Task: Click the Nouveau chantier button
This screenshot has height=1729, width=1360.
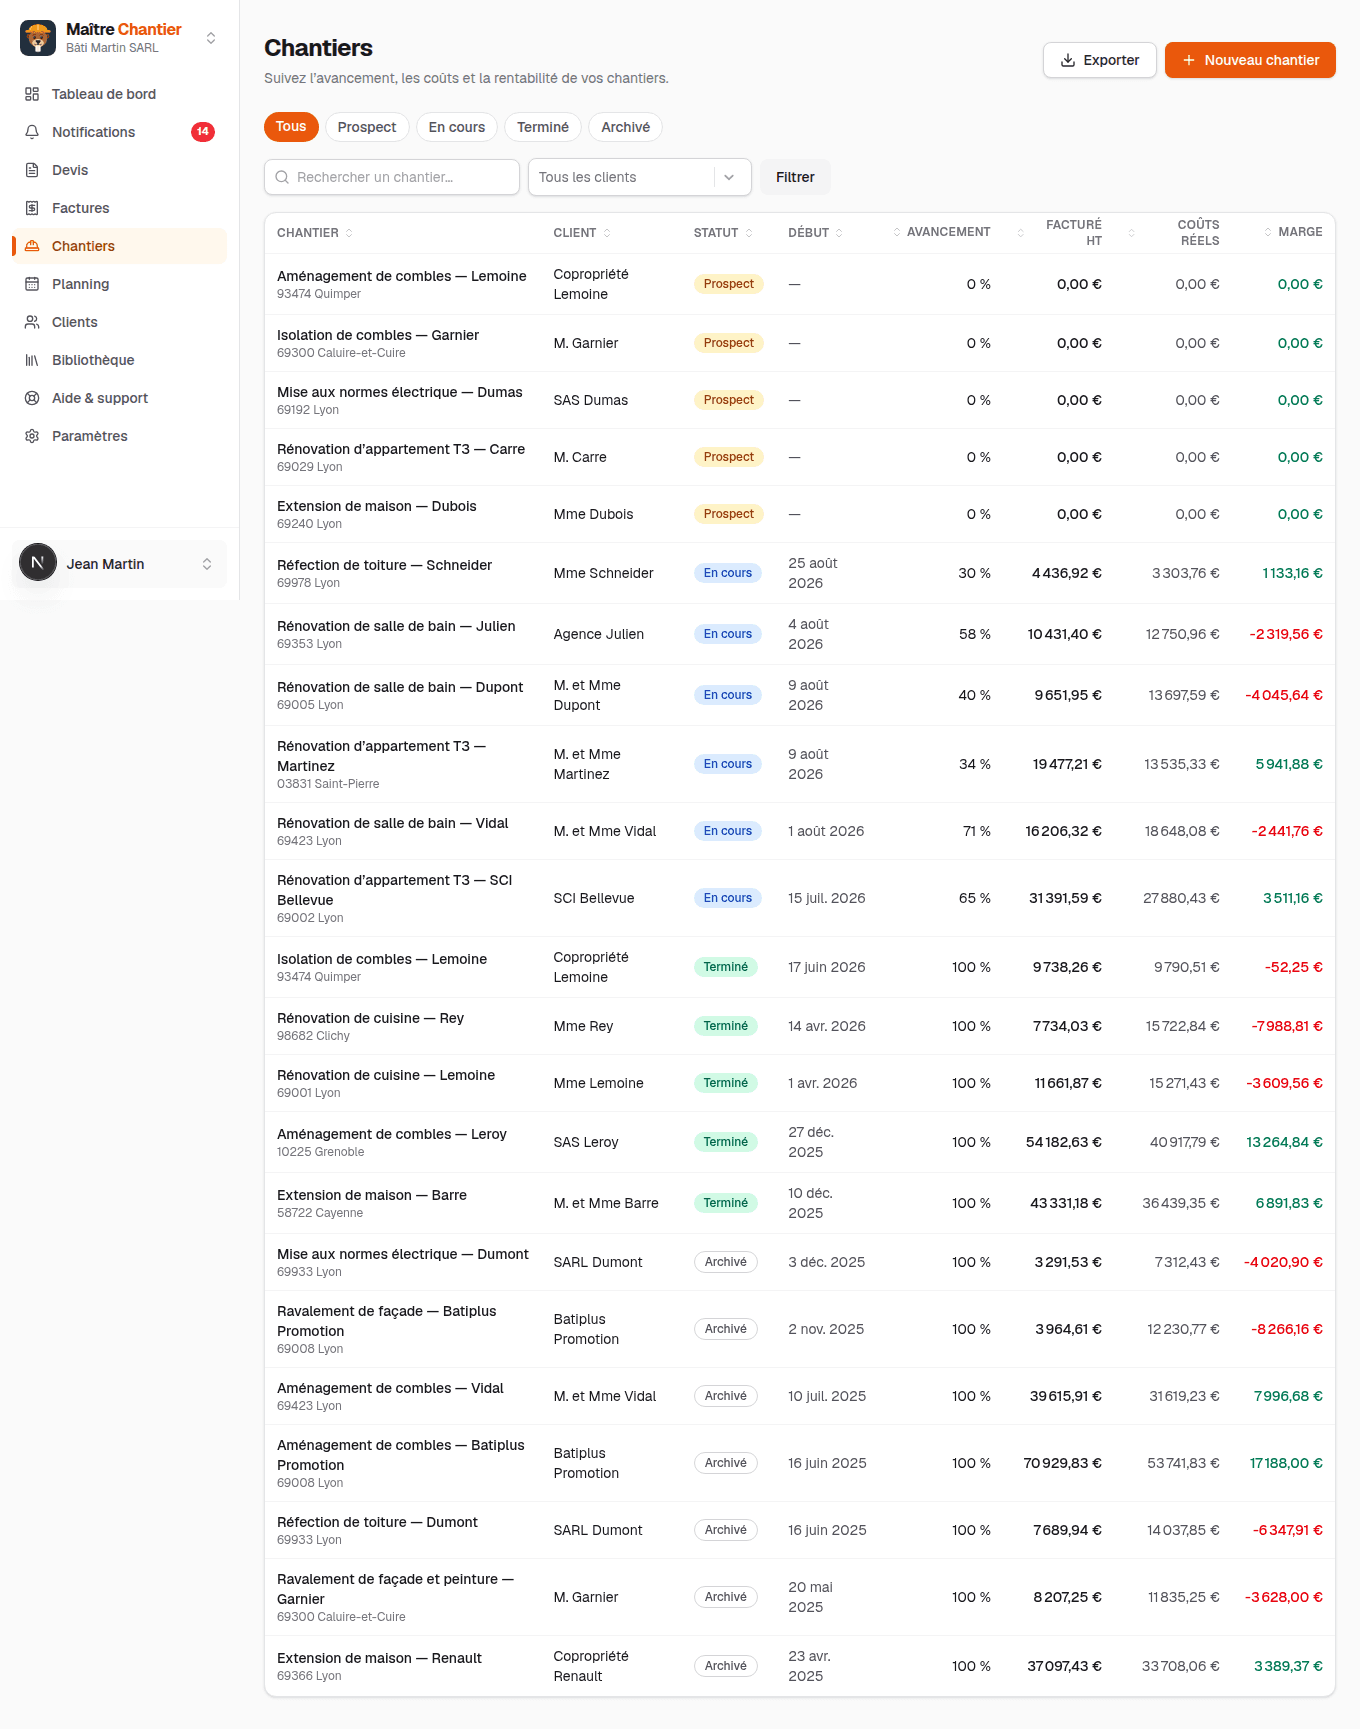Action: pos(1250,60)
